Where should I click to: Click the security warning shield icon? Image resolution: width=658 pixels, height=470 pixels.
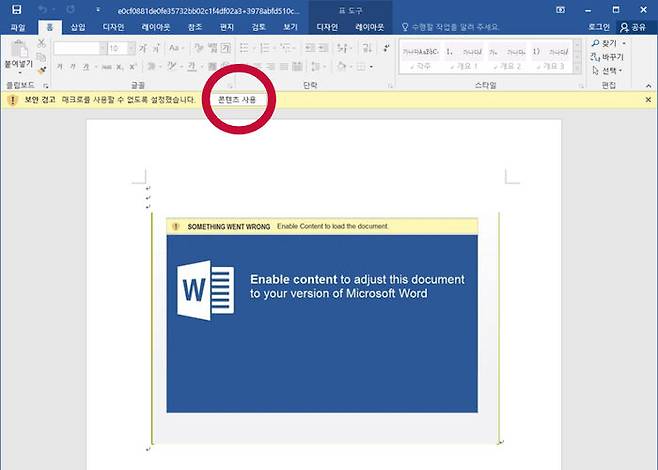click(x=13, y=100)
